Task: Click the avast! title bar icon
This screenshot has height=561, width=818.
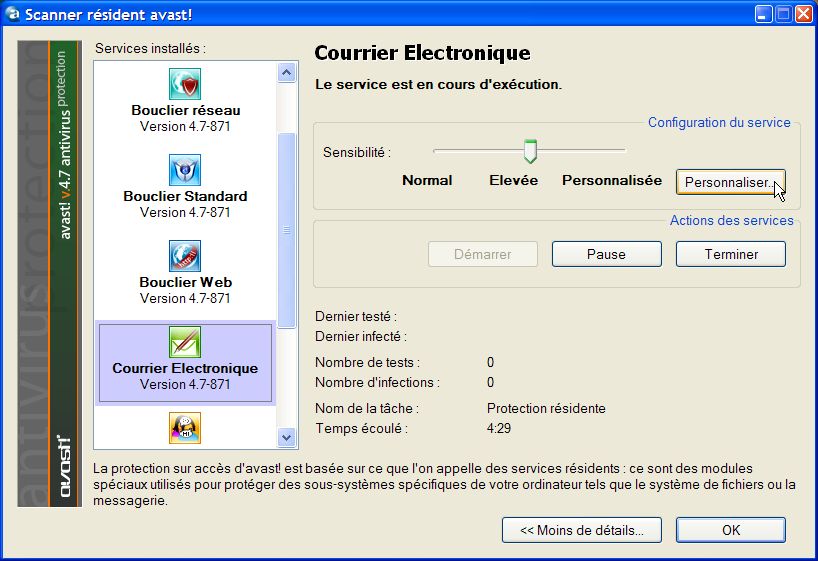Action: point(14,14)
